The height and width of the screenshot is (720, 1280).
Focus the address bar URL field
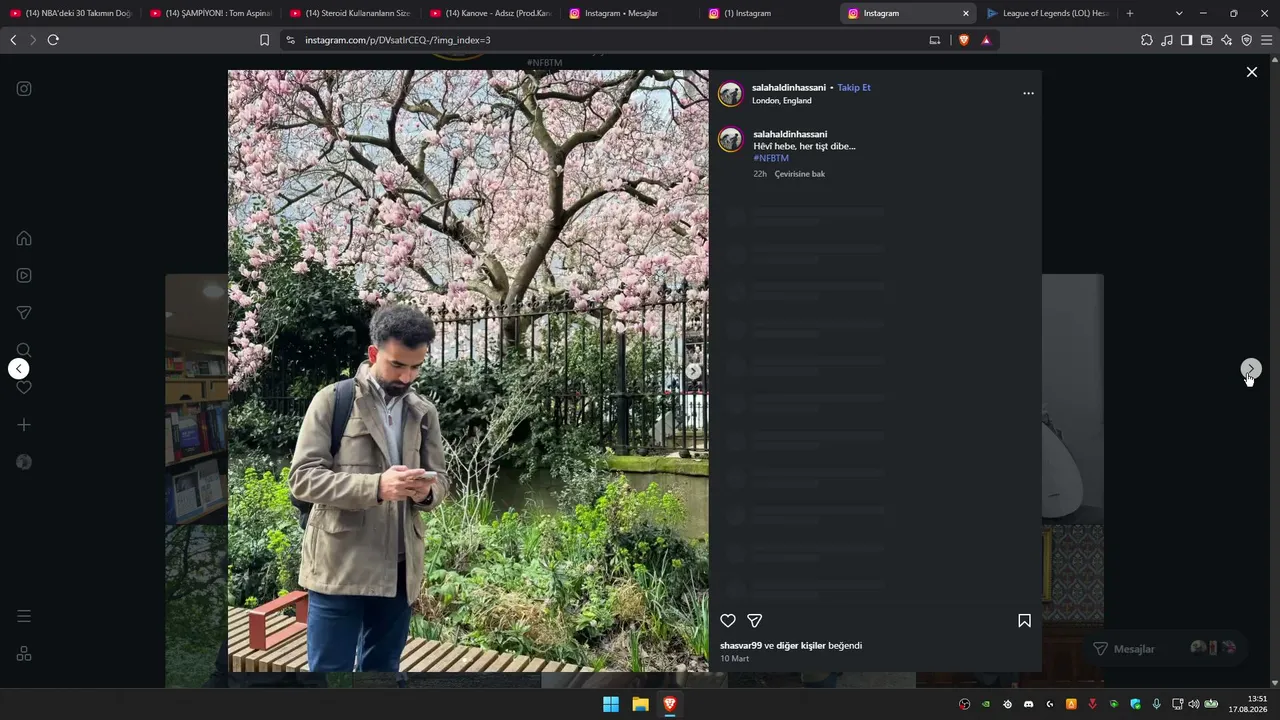(x=610, y=40)
